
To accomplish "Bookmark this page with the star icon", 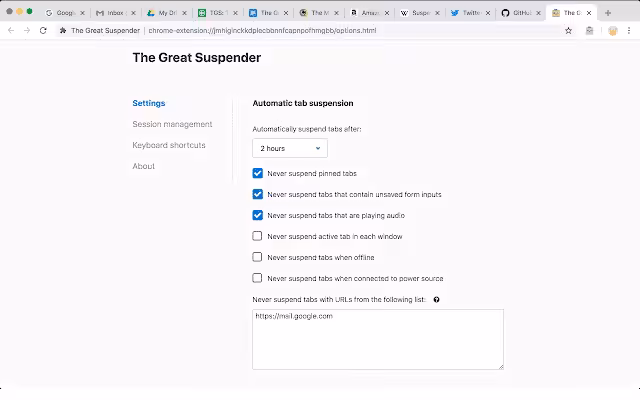I will [x=568, y=31].
